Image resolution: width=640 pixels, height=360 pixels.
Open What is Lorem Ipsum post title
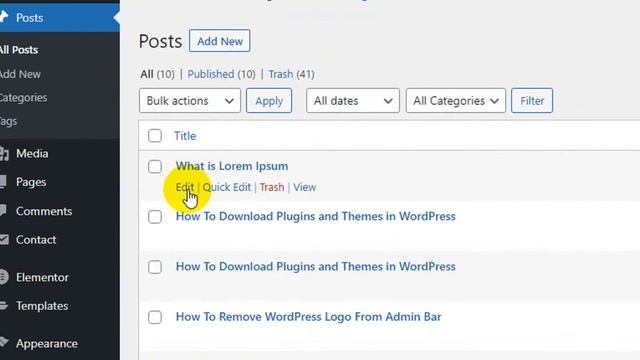[x=232, y=166]
